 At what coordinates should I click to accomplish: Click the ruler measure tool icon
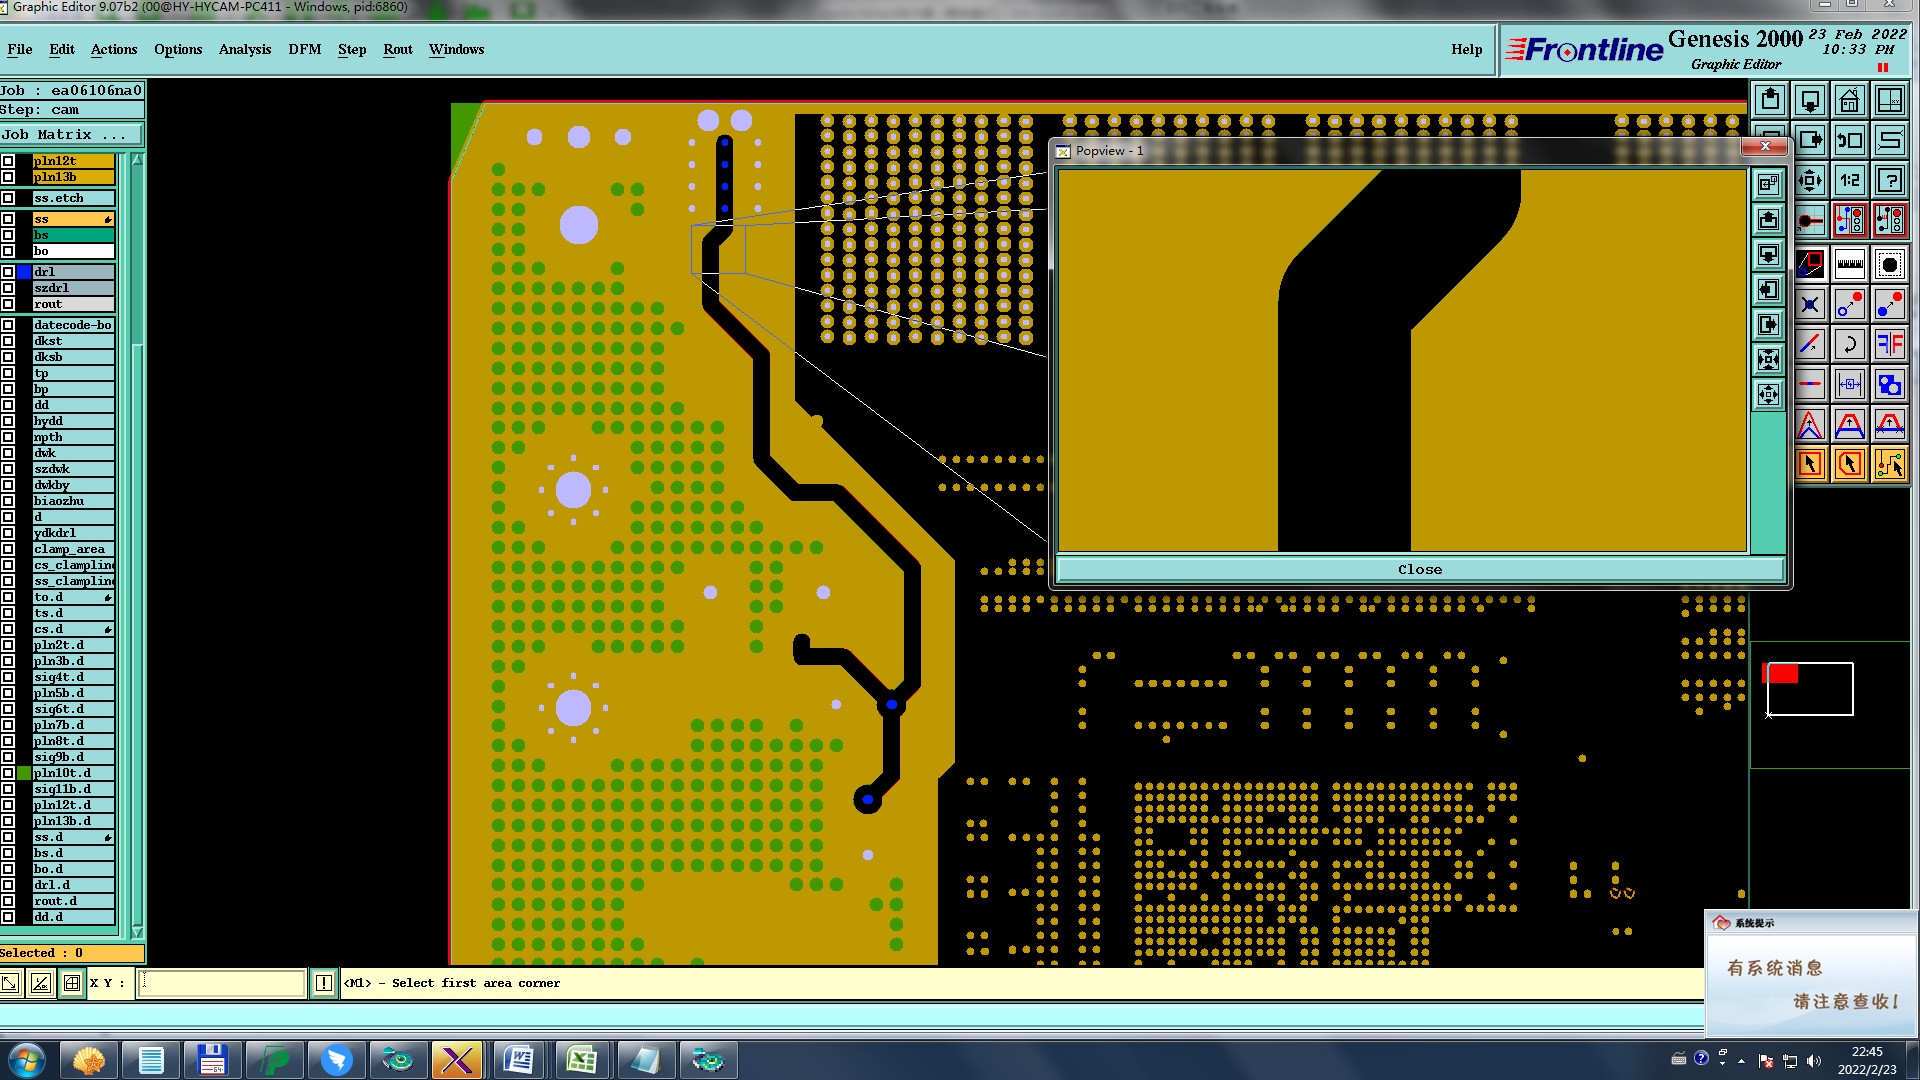[x=1849, y=265]
